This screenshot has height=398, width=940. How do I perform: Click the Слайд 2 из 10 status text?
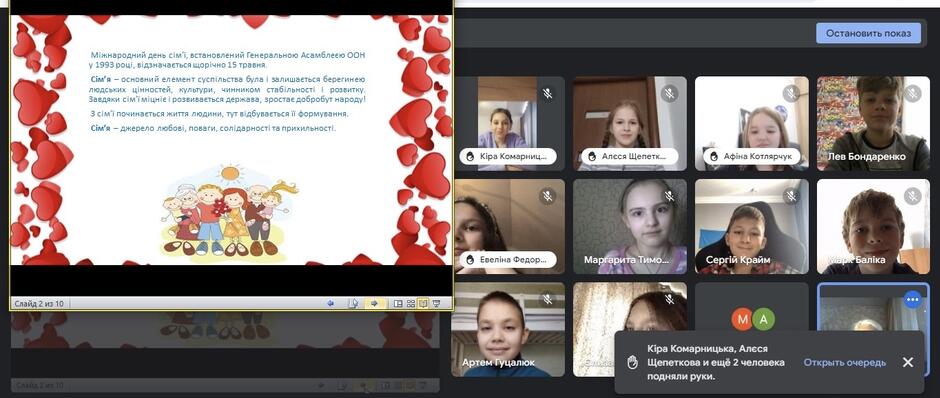38,304
